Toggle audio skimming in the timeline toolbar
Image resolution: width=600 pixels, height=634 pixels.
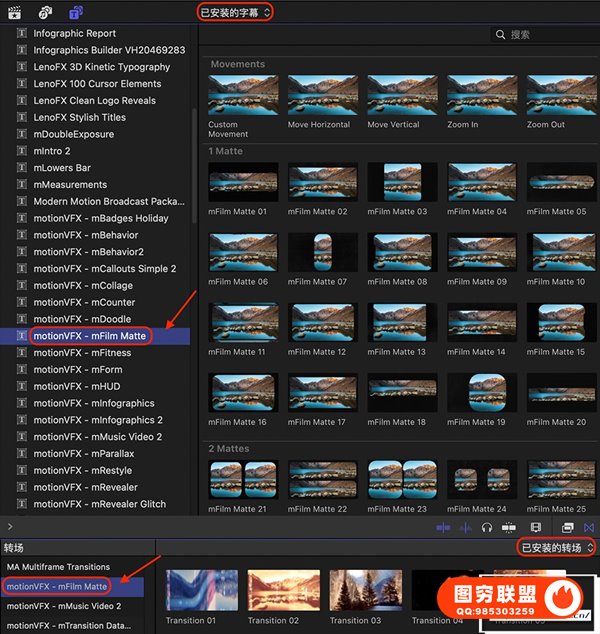[464, 527]
